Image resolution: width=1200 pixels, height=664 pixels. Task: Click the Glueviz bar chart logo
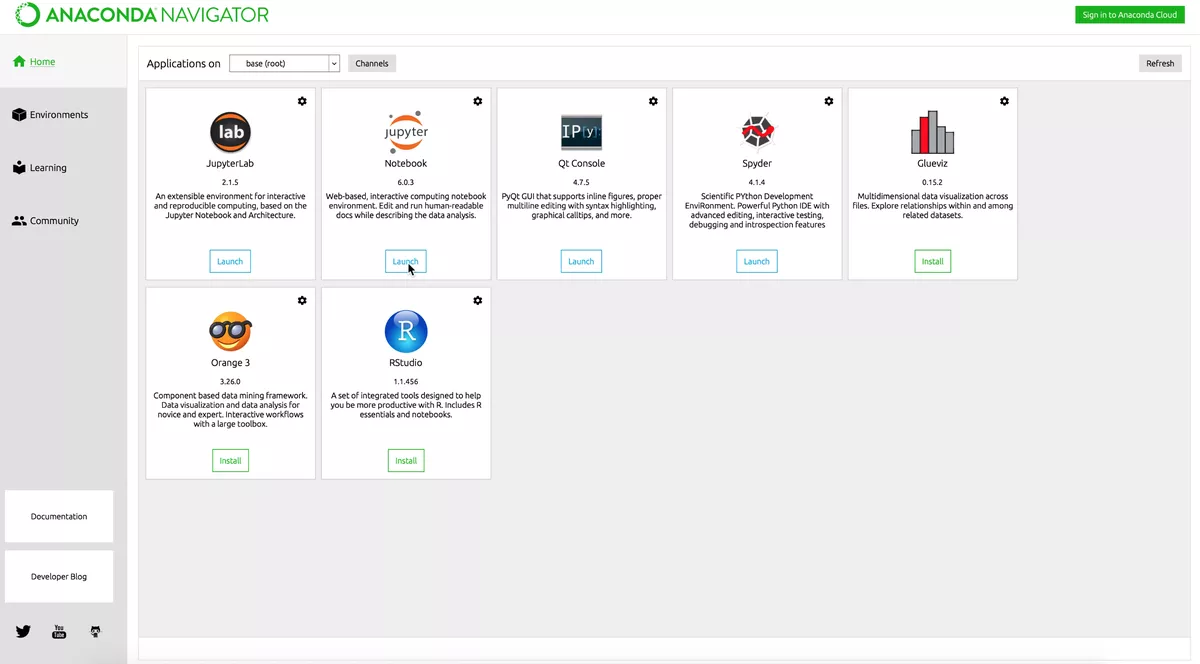(x=932, y=132)
